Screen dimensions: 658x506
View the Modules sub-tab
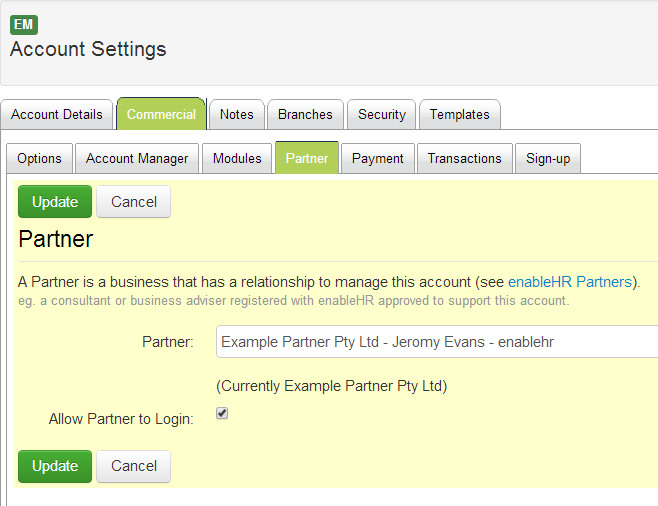point(237,158)
